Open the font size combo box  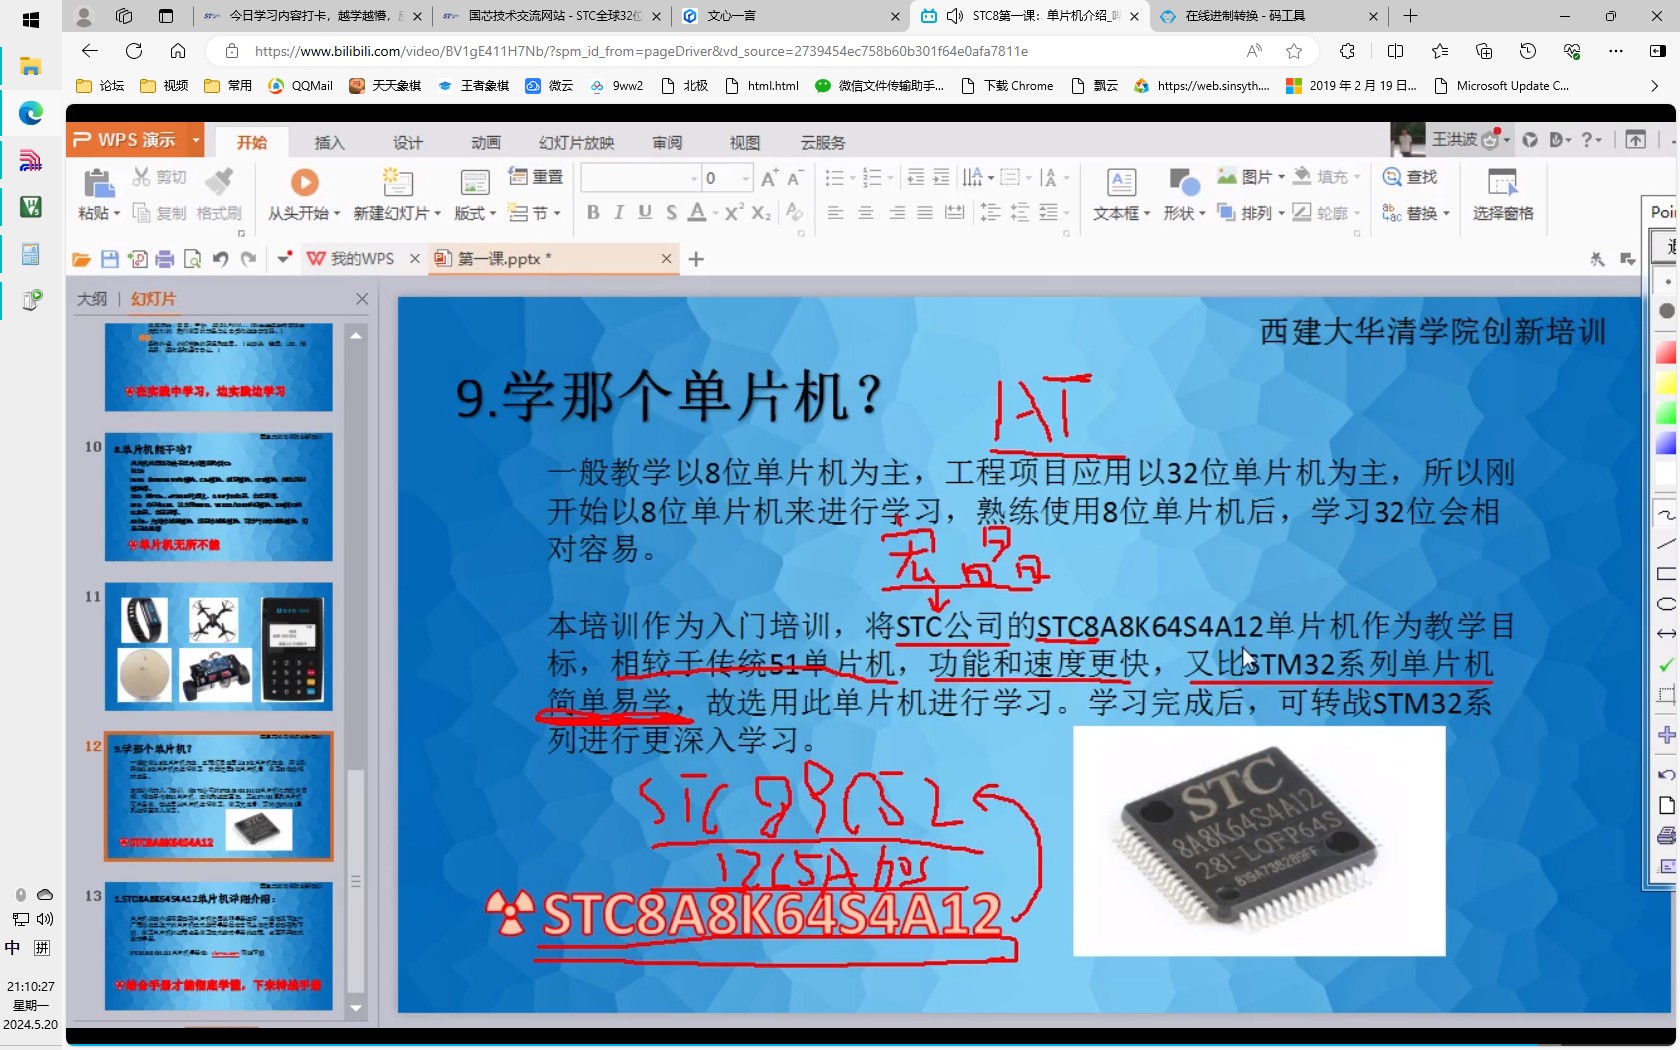727,178
